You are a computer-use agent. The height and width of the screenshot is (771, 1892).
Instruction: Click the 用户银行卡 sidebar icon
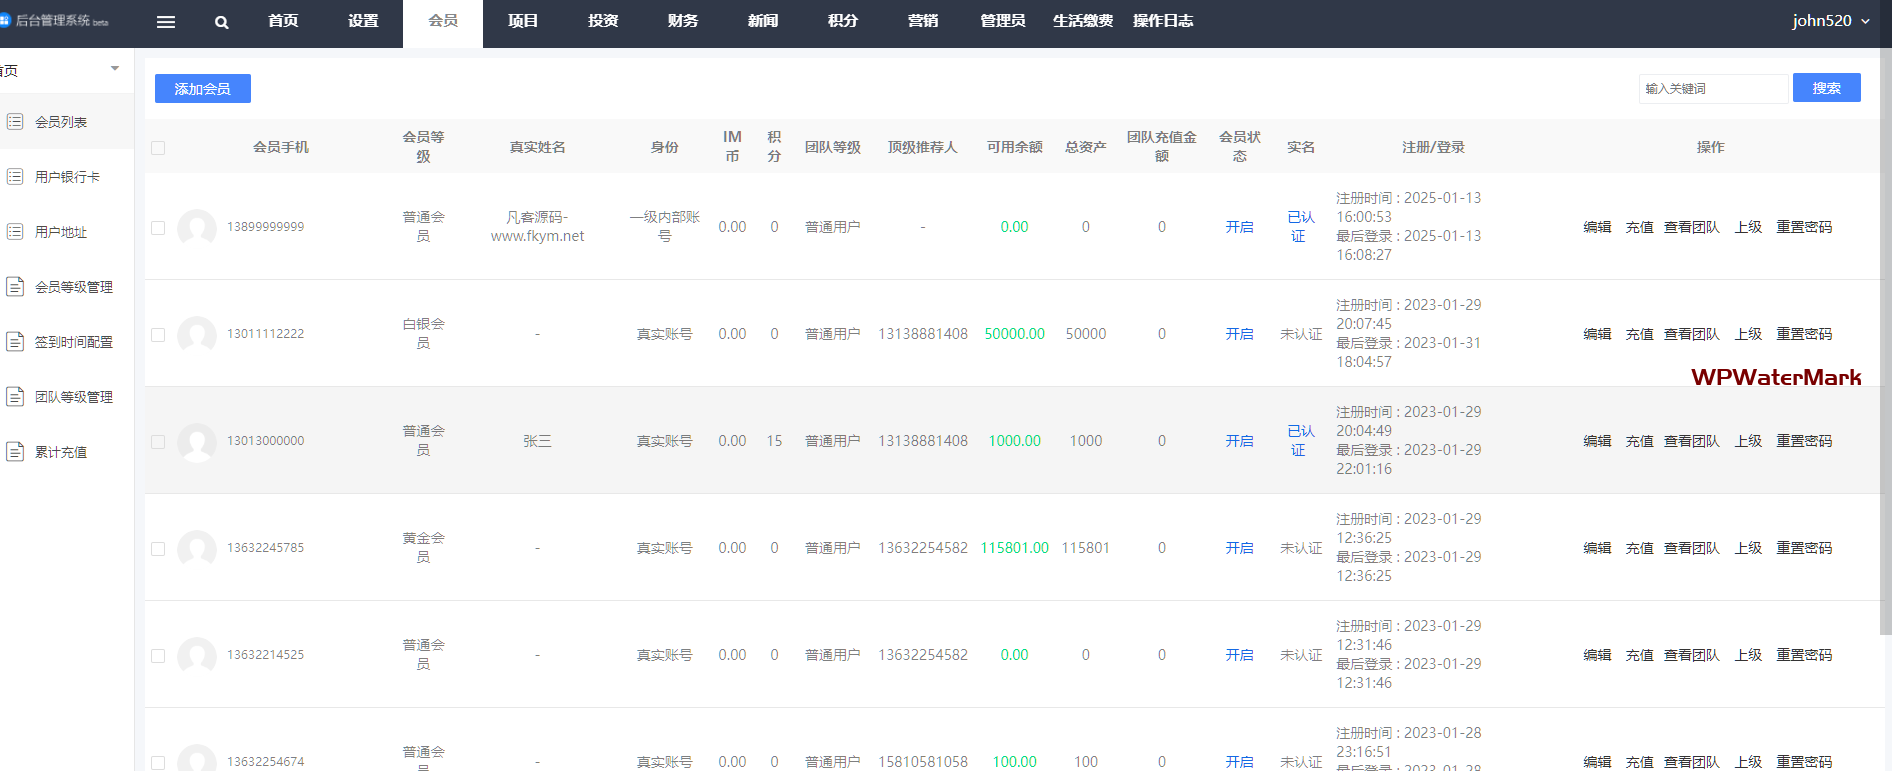pos(15,177)
